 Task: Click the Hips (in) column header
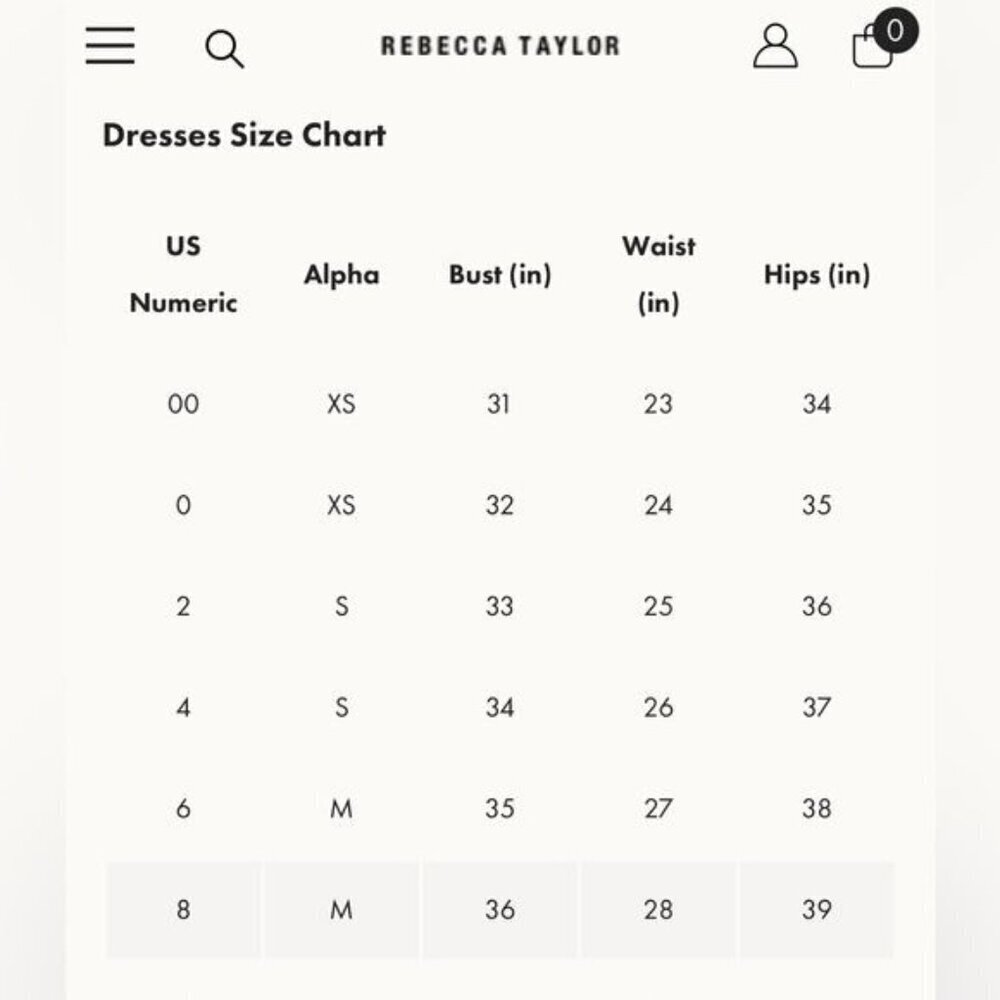click(x=817, y=275)
